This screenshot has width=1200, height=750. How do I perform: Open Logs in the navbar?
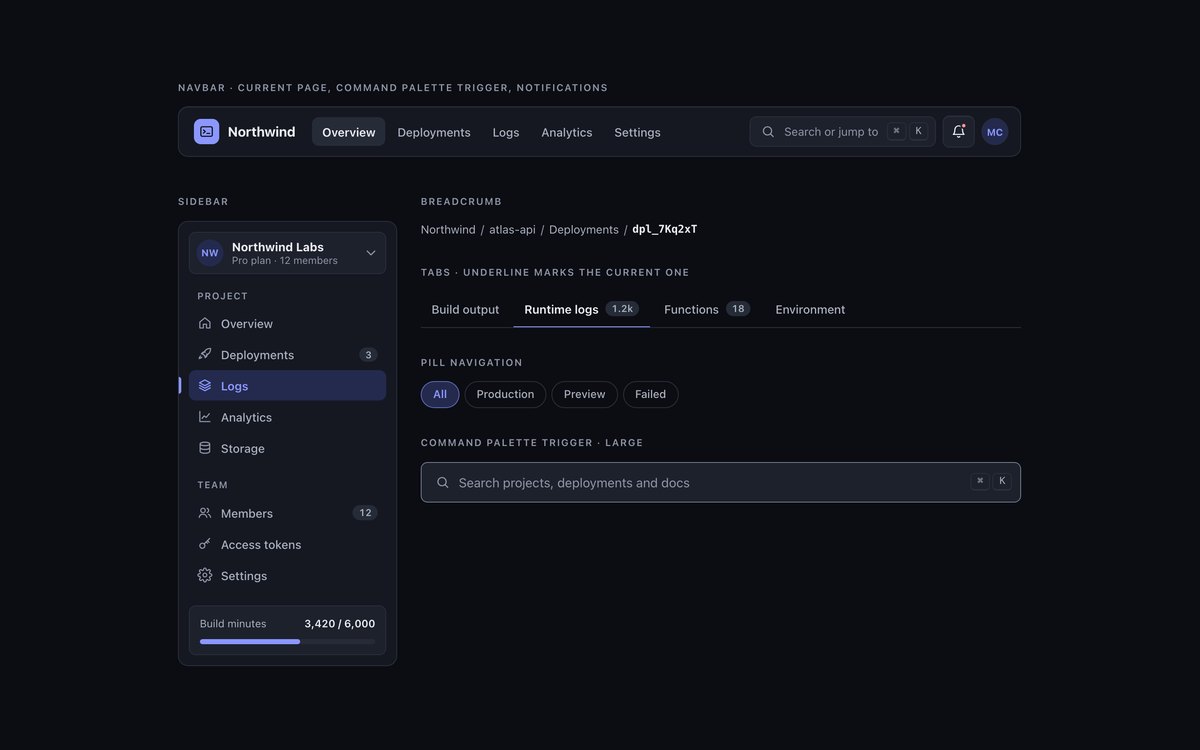(x=506, y=132)
